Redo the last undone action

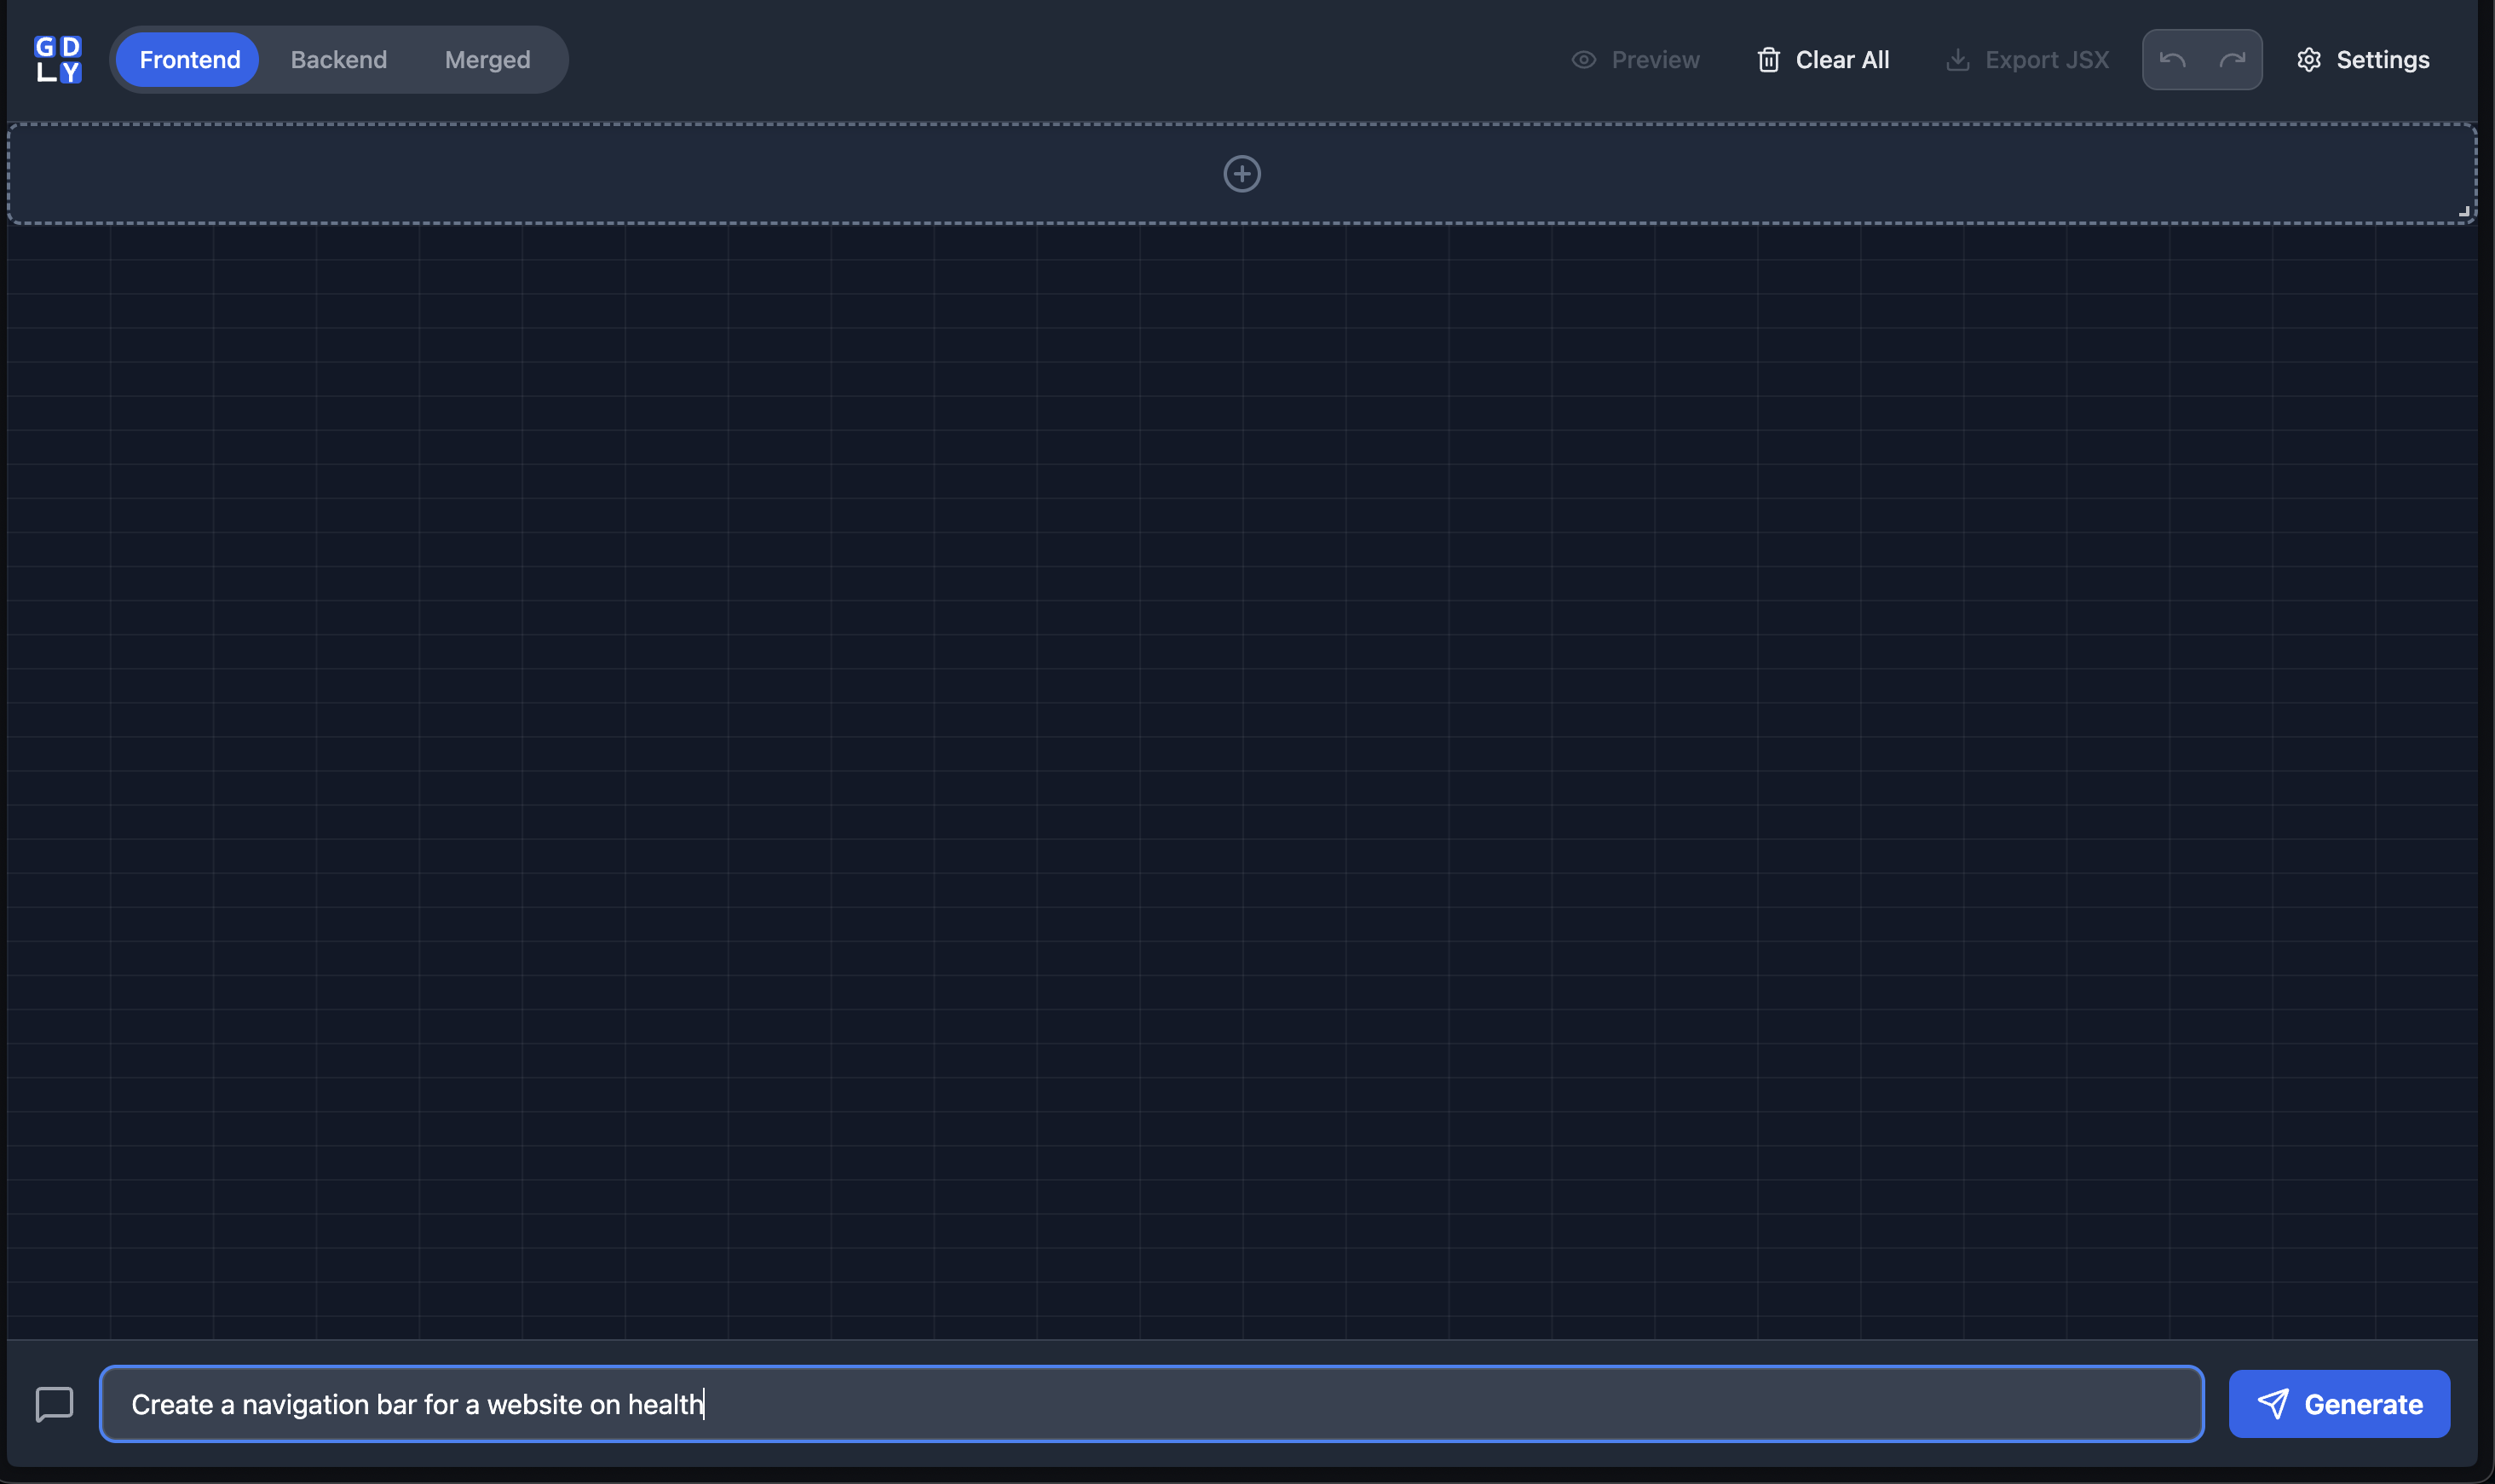(2232, 60)
